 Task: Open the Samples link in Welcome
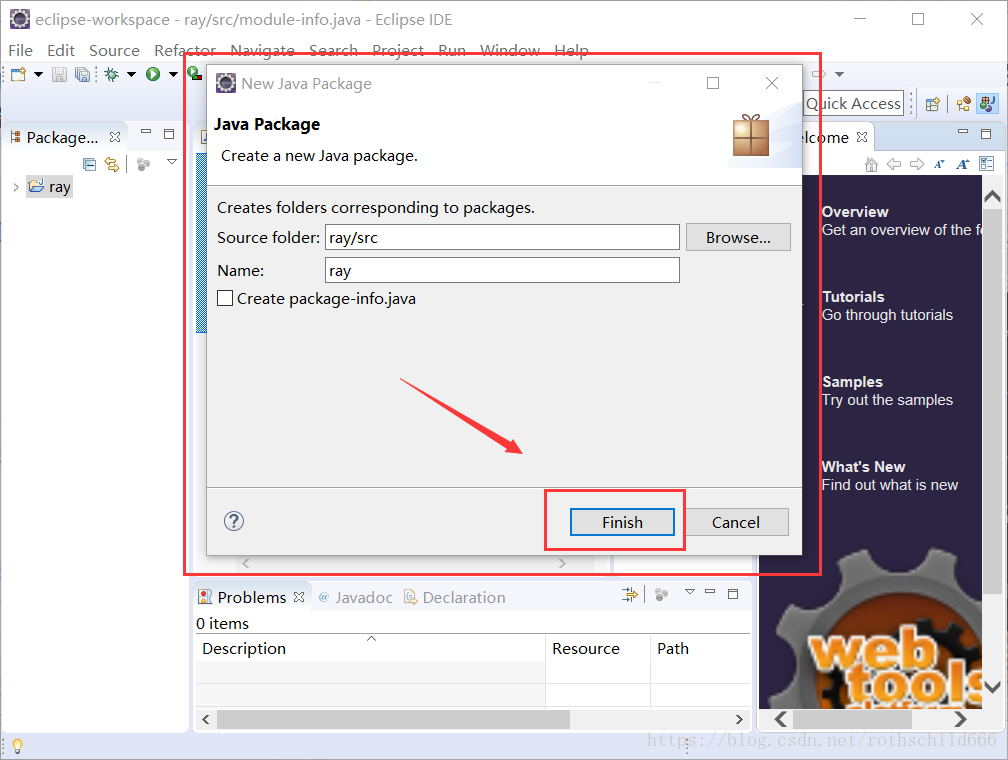(852, 382)
